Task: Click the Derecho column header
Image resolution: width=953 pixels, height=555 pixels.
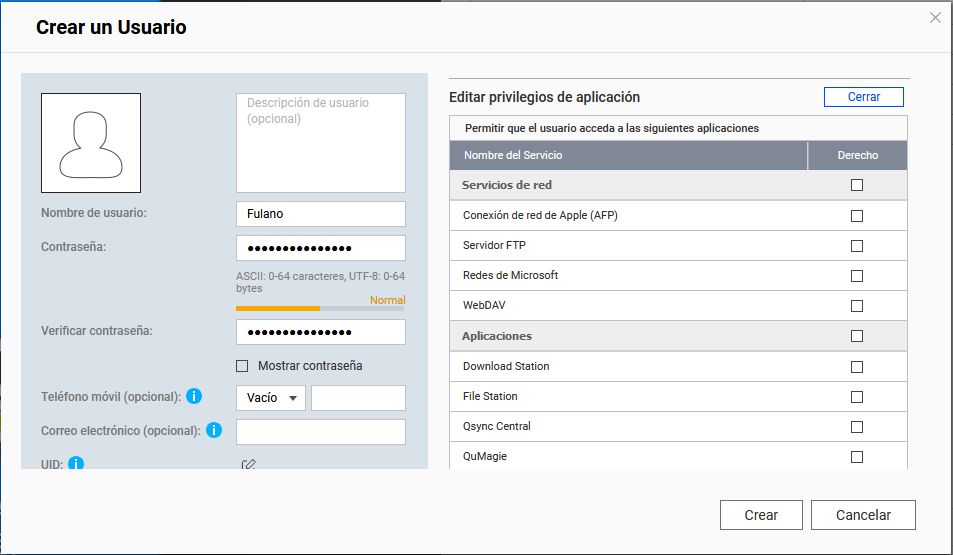Action: click(857, 156)
